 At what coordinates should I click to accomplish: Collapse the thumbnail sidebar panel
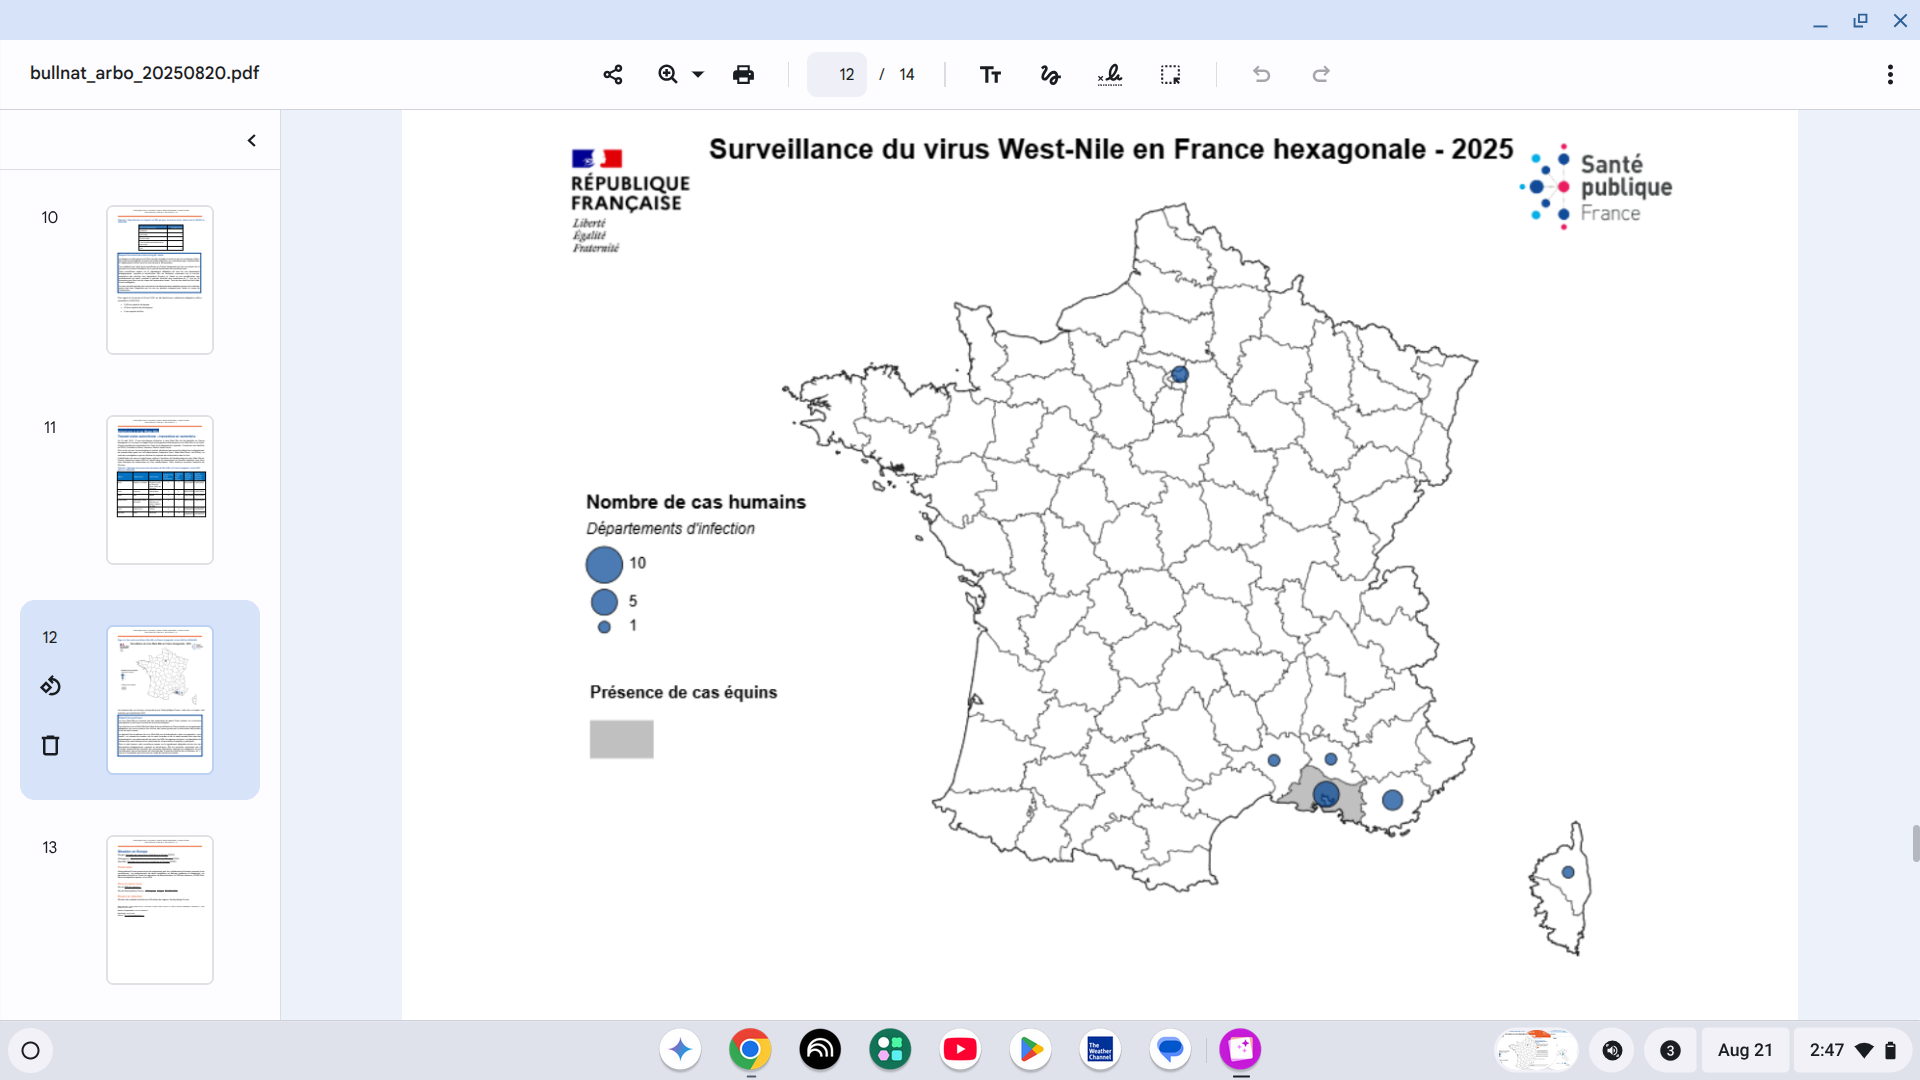(x=252, y=140)
